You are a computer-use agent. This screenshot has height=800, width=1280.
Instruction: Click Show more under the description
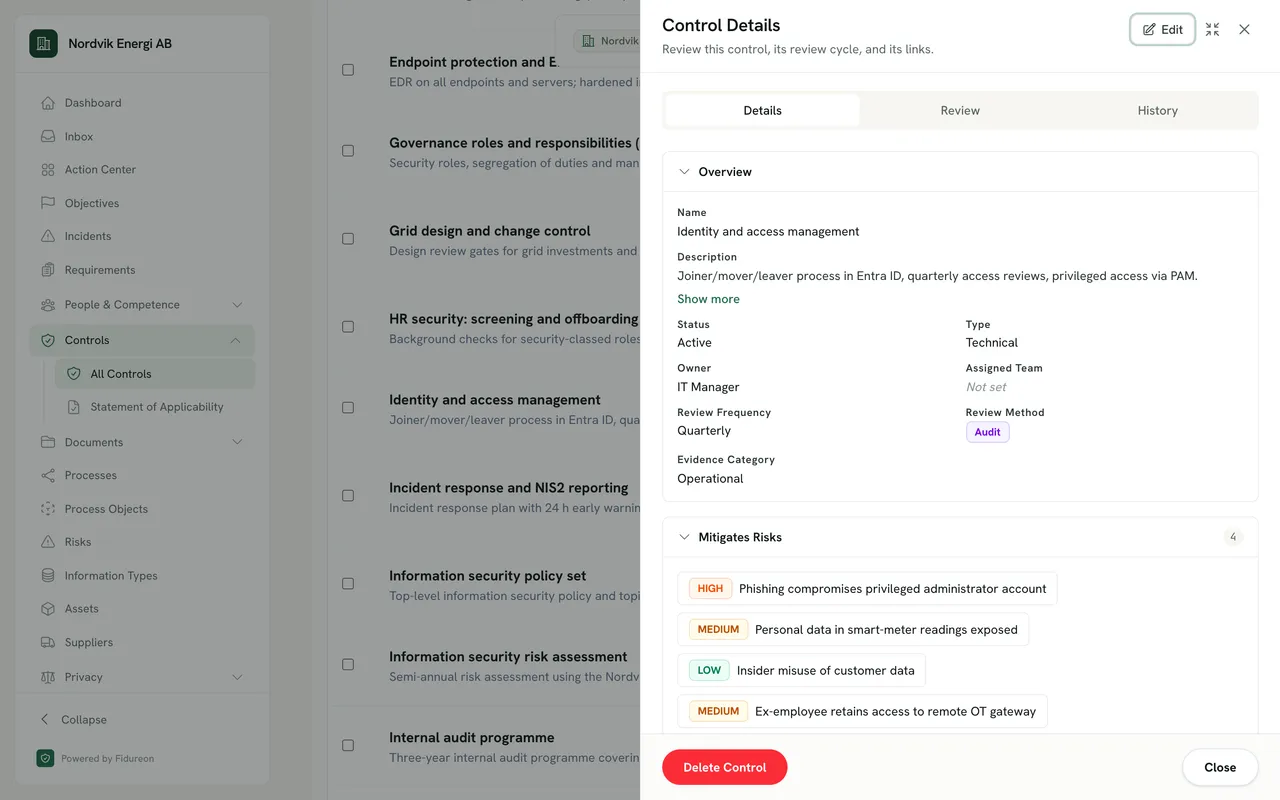[x=708, y=299]
